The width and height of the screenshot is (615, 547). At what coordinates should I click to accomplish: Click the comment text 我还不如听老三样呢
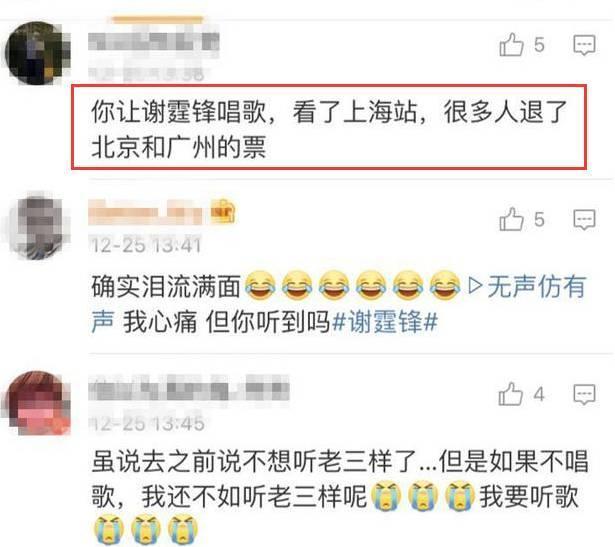254,497
